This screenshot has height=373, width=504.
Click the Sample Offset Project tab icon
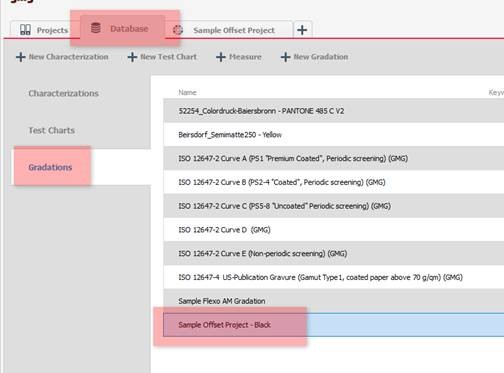pyautogui.click(x=178, y=30)
